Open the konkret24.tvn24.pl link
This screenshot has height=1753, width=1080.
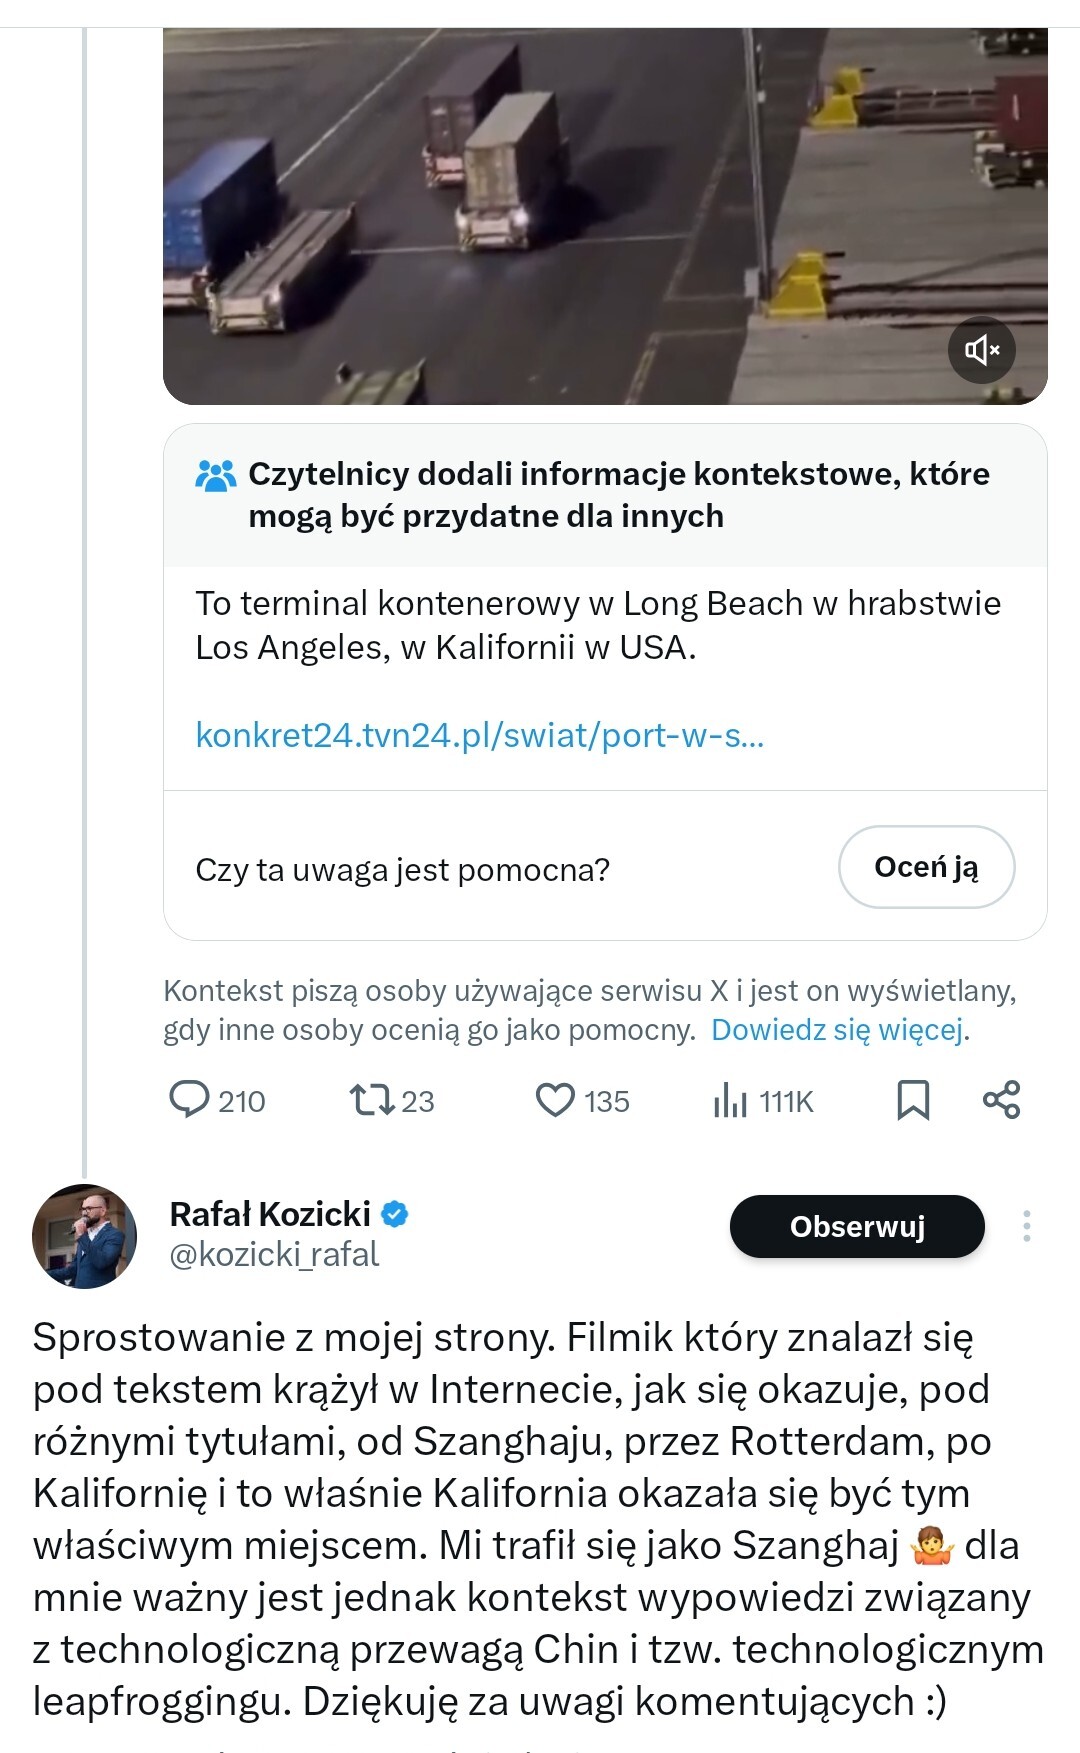coord(480,735)
